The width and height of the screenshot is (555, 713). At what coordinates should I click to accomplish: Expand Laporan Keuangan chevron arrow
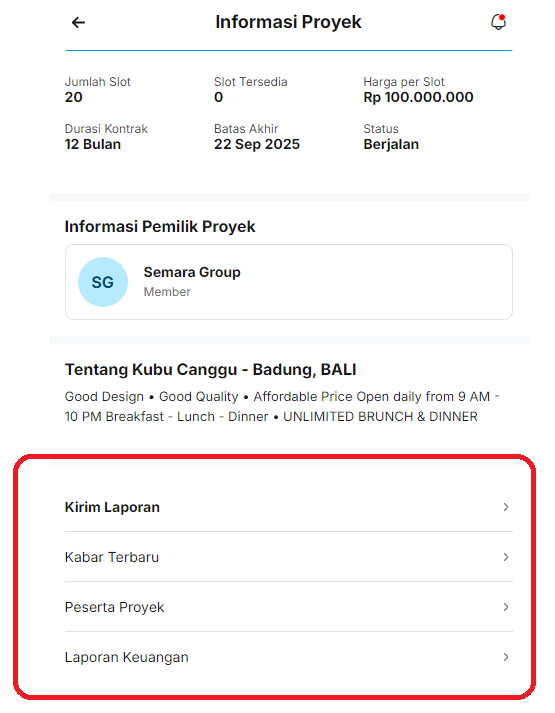[505, 657]
